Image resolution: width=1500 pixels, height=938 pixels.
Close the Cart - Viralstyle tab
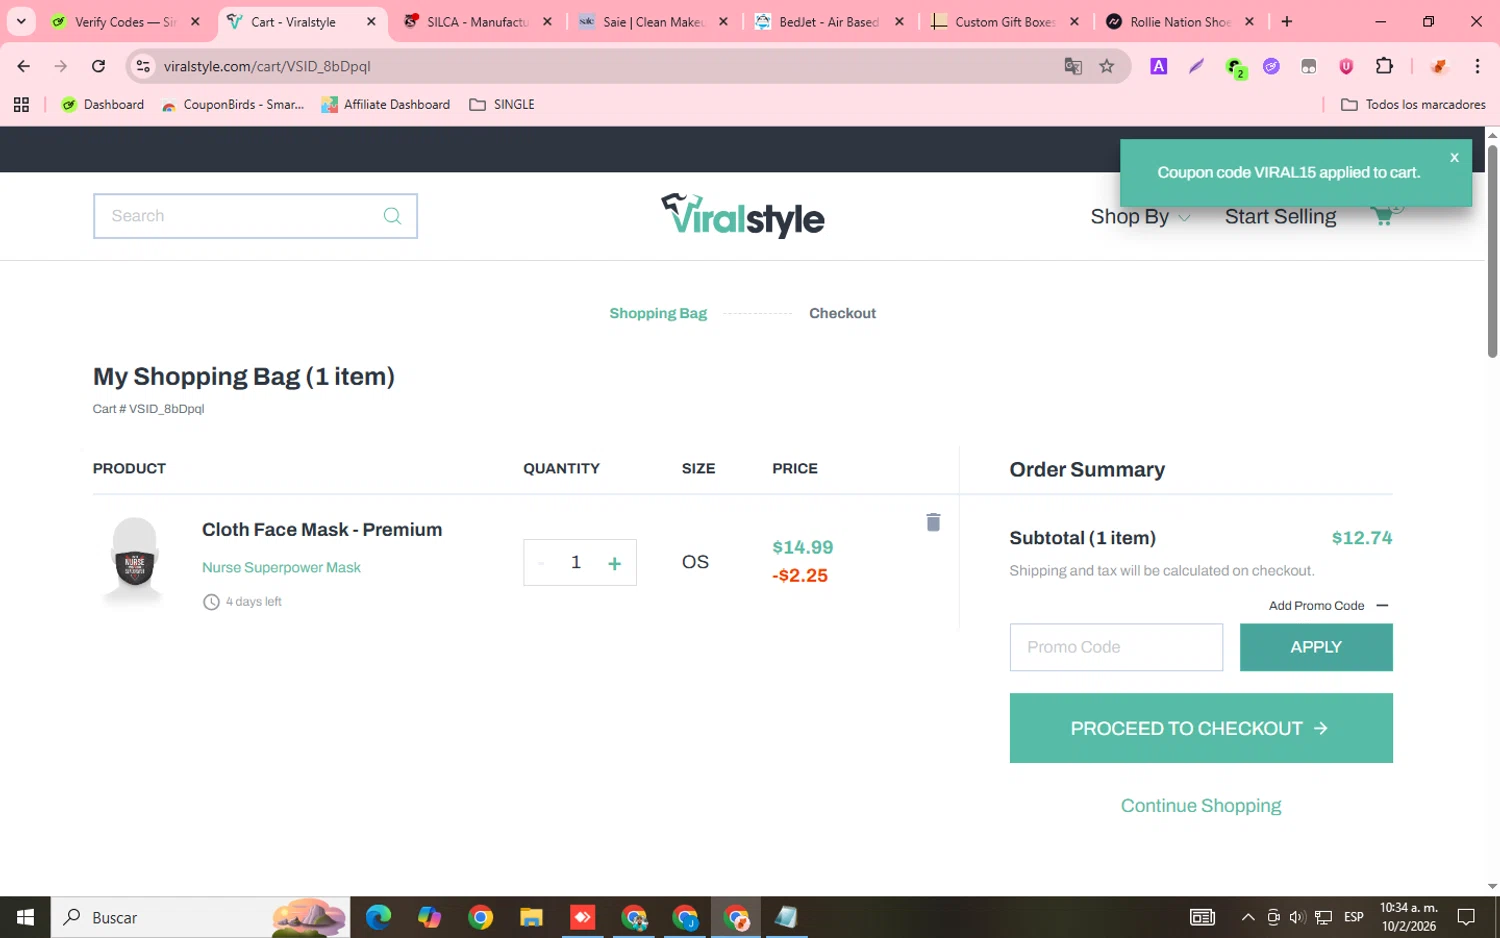[x=371, y=21]
